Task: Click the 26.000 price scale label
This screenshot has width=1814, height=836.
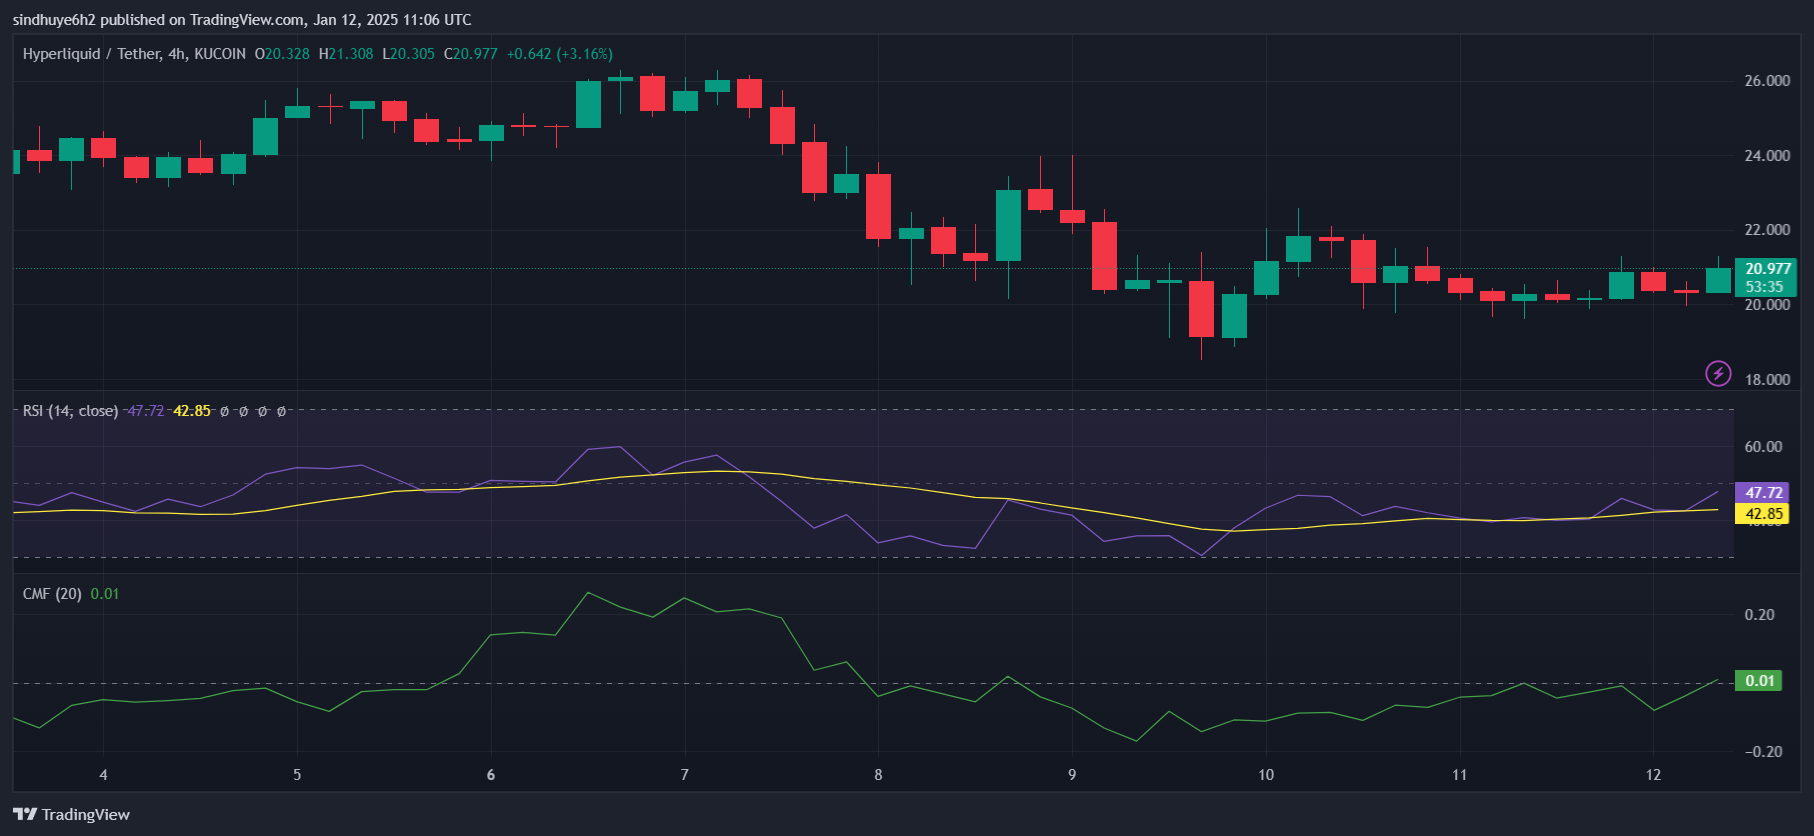Action: click(1766, 81)
